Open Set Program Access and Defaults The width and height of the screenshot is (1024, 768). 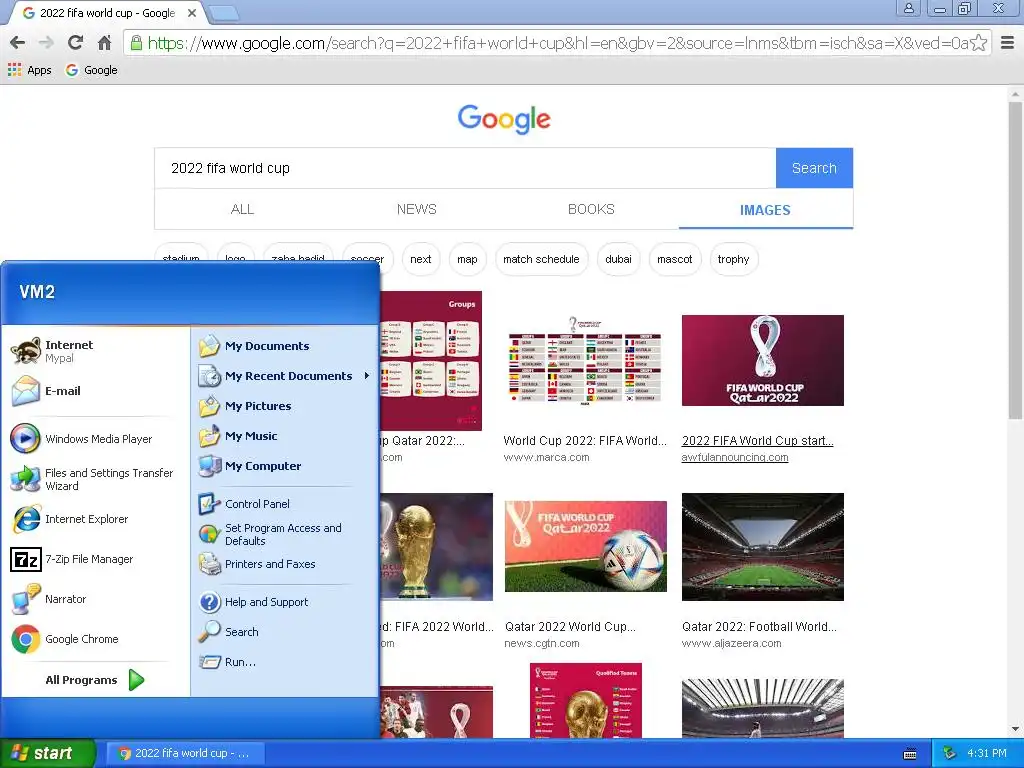point(284,534)
